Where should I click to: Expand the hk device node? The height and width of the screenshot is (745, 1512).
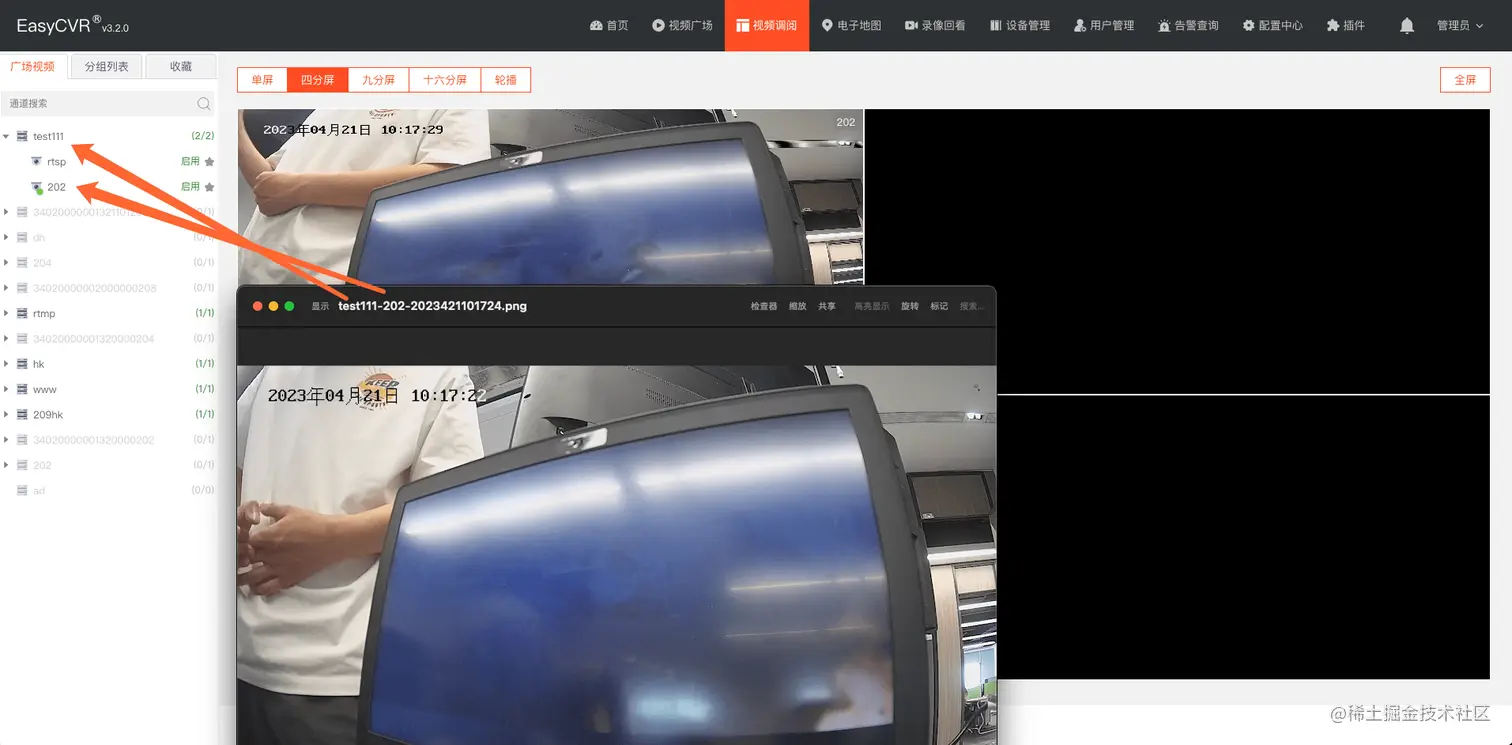click(6, 364)
